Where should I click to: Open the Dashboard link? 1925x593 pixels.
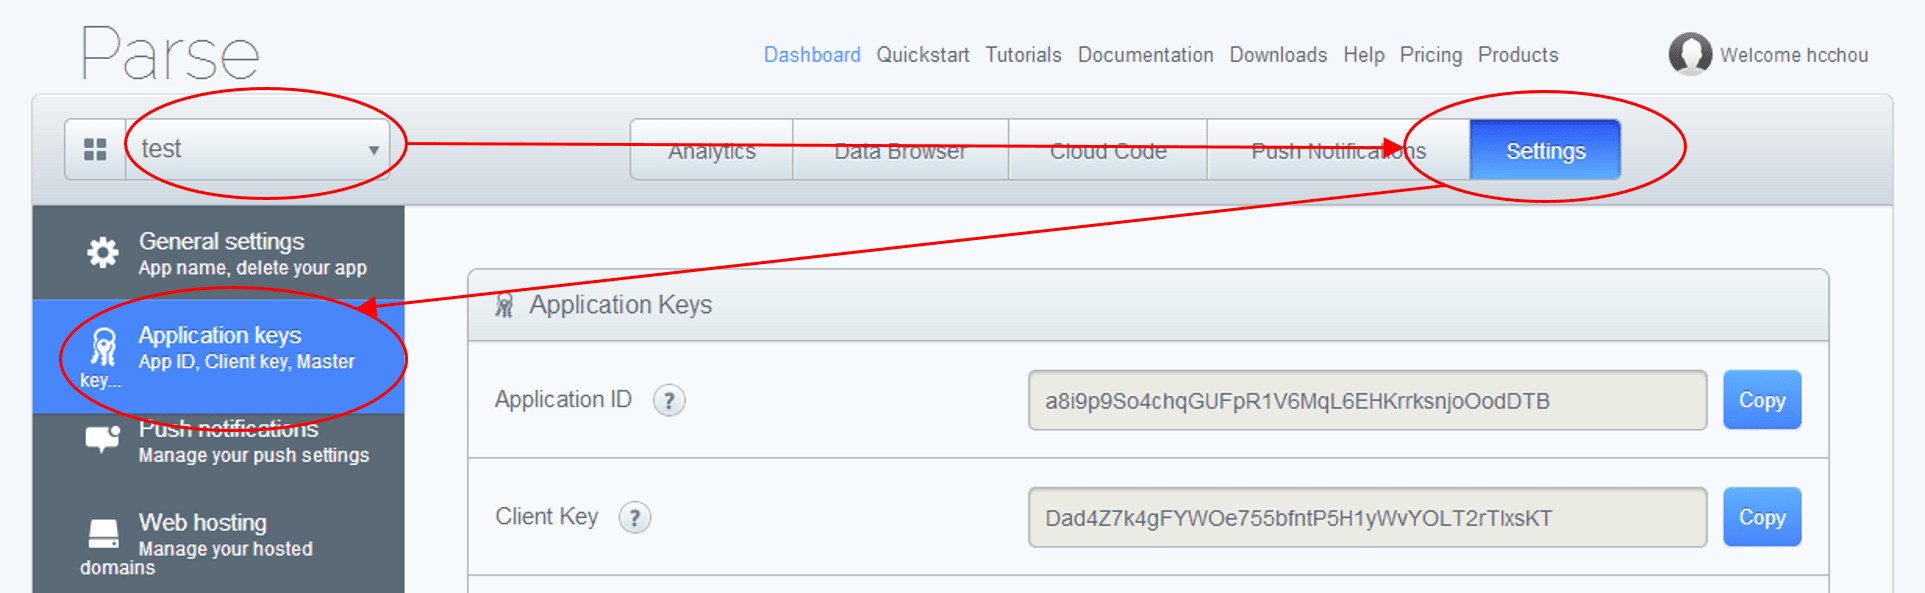click(812, 55)
